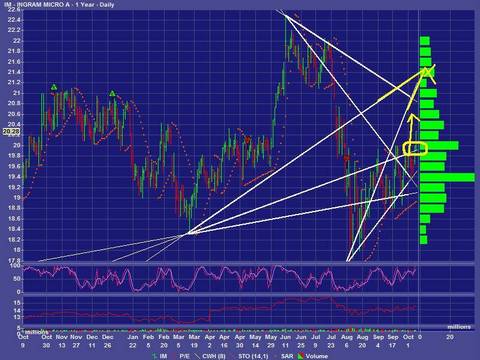480x360 pixels.
Task: Click the red down marker near May 14
Action: coord(247,139)
